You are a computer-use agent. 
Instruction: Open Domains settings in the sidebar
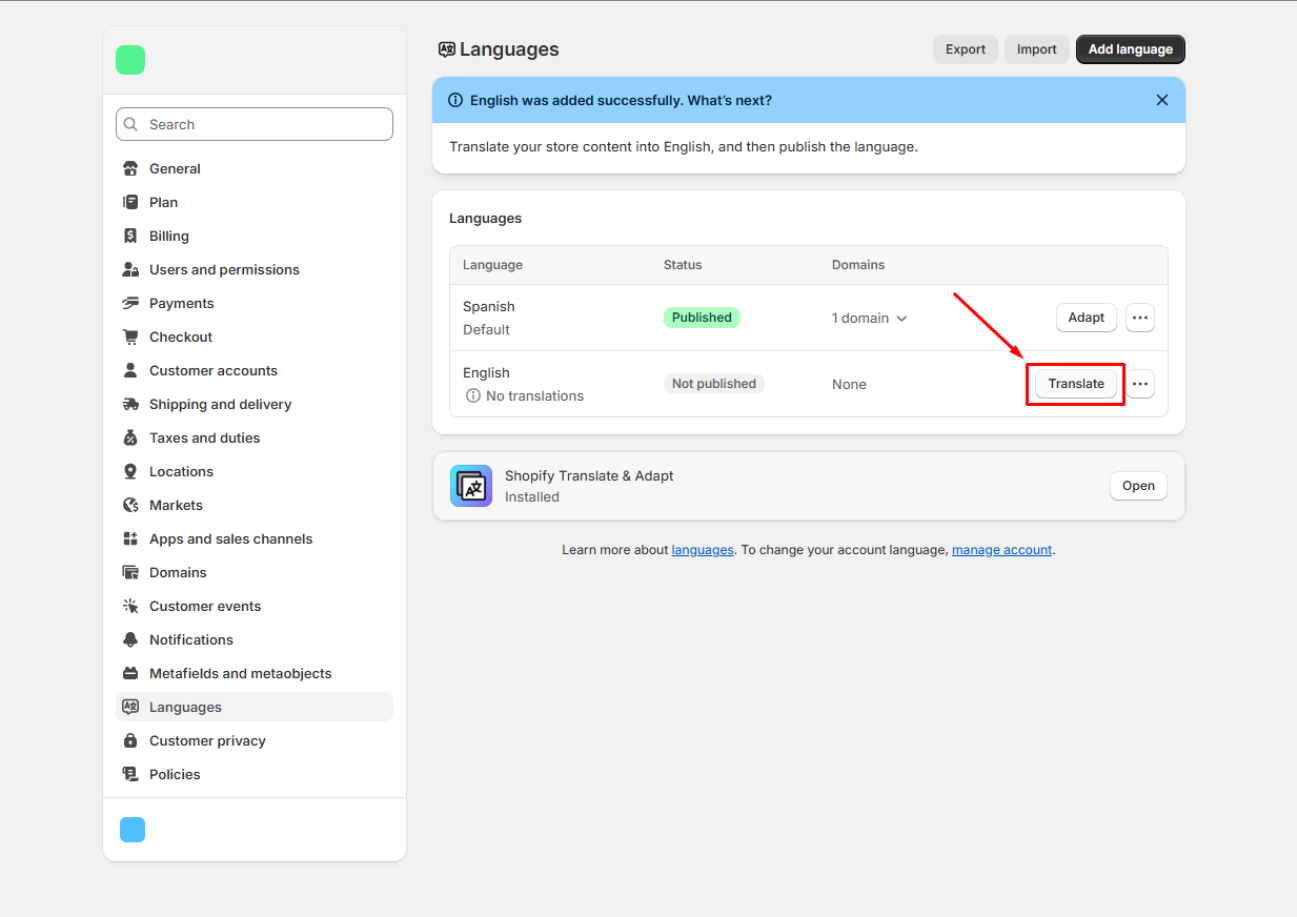[x=177, y=573]
